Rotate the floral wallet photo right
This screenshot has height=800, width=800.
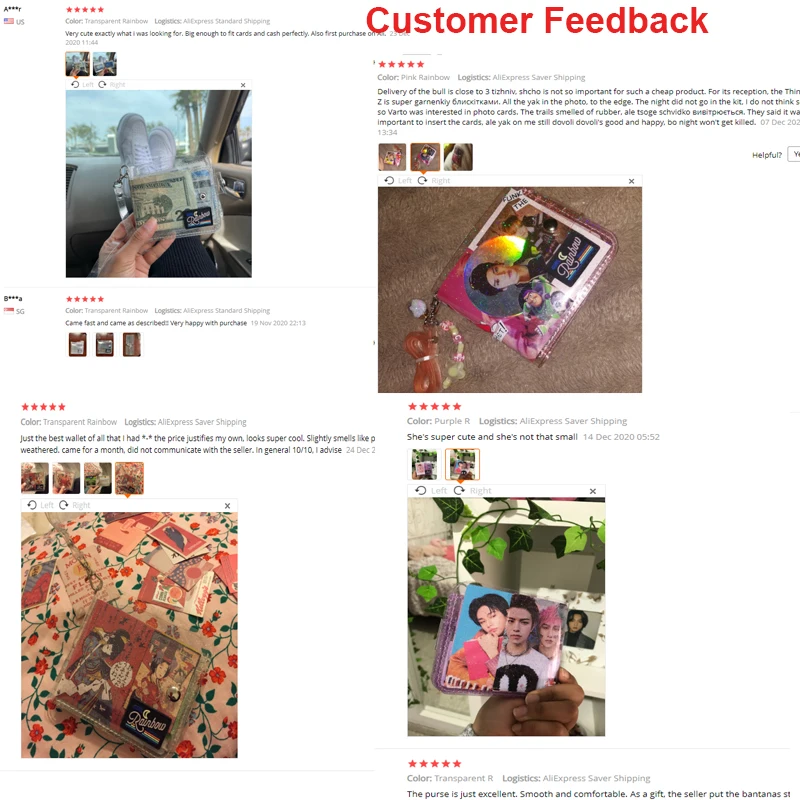pos(74,505)
